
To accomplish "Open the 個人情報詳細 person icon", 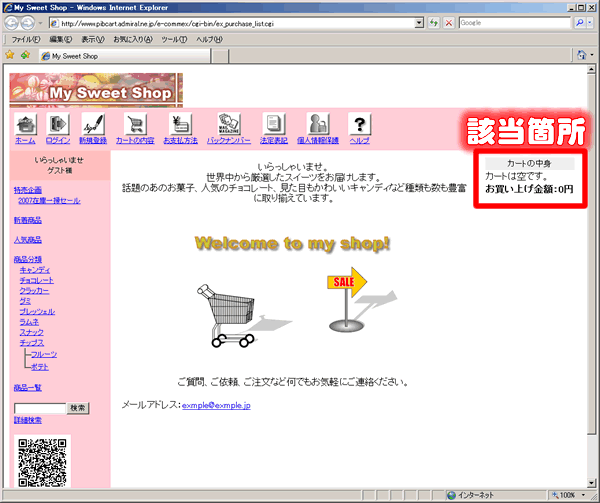I will (318, 124).
